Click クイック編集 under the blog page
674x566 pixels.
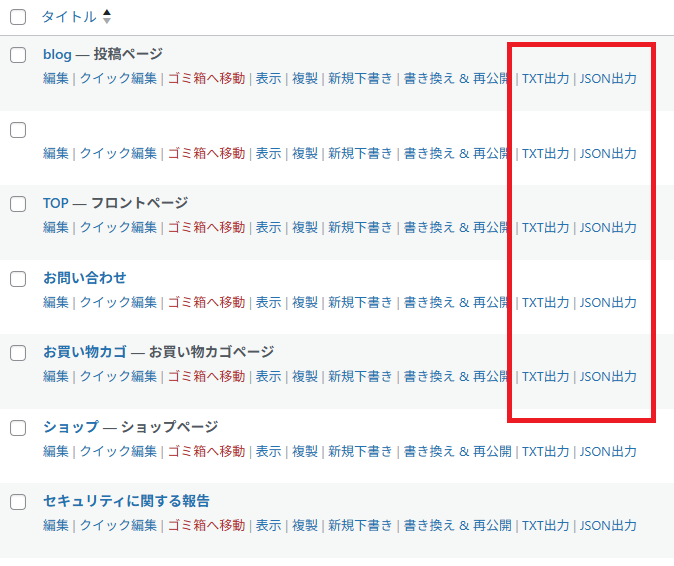coord(118,78)
